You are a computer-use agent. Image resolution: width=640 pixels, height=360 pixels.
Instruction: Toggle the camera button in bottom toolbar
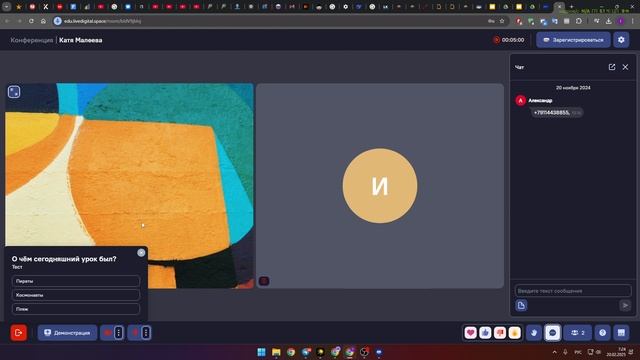[107, 333]
